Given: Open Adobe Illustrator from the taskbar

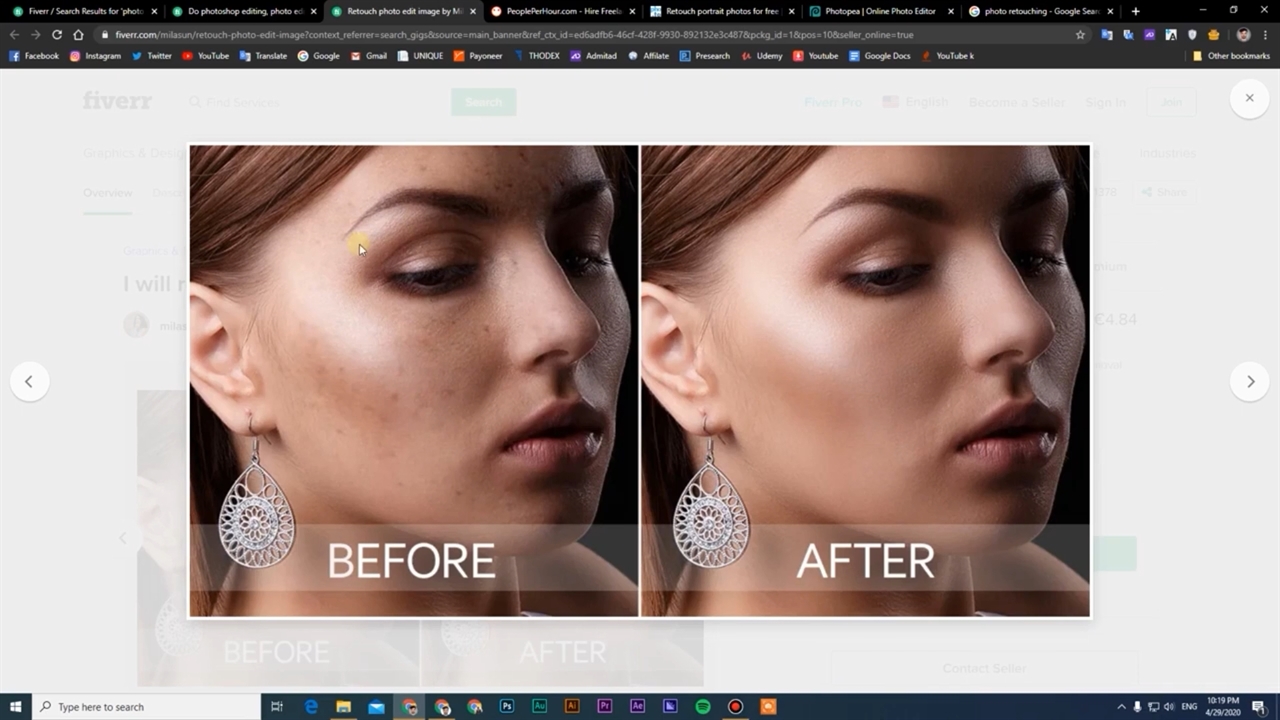Looking at the screenshot, I should click(x=572, y=707).
